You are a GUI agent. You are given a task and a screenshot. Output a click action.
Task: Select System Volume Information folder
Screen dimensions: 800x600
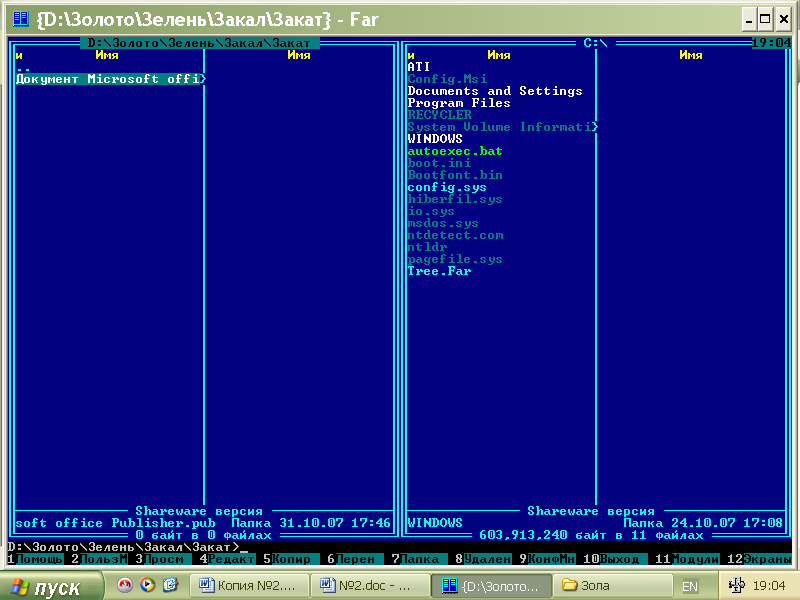click(502, 127)
